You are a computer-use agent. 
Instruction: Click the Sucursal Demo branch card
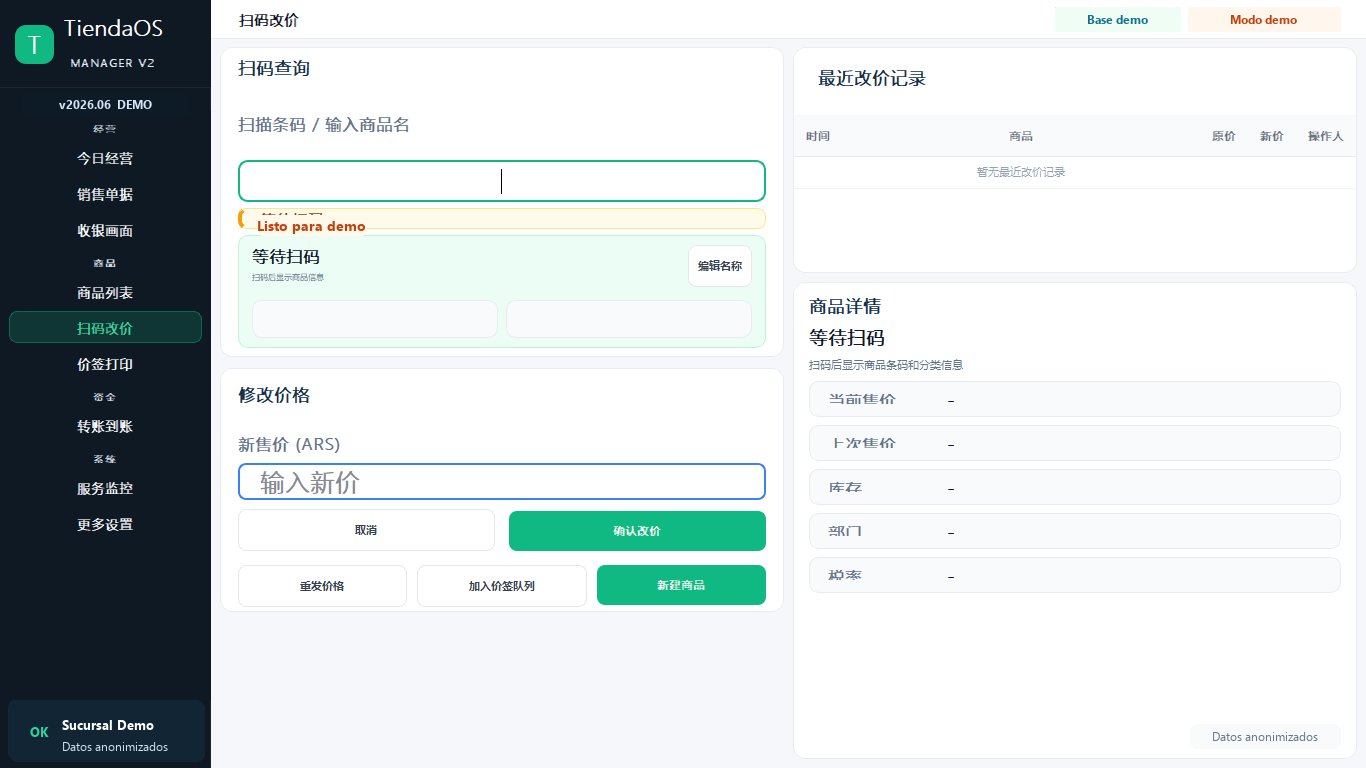(106, 731)
